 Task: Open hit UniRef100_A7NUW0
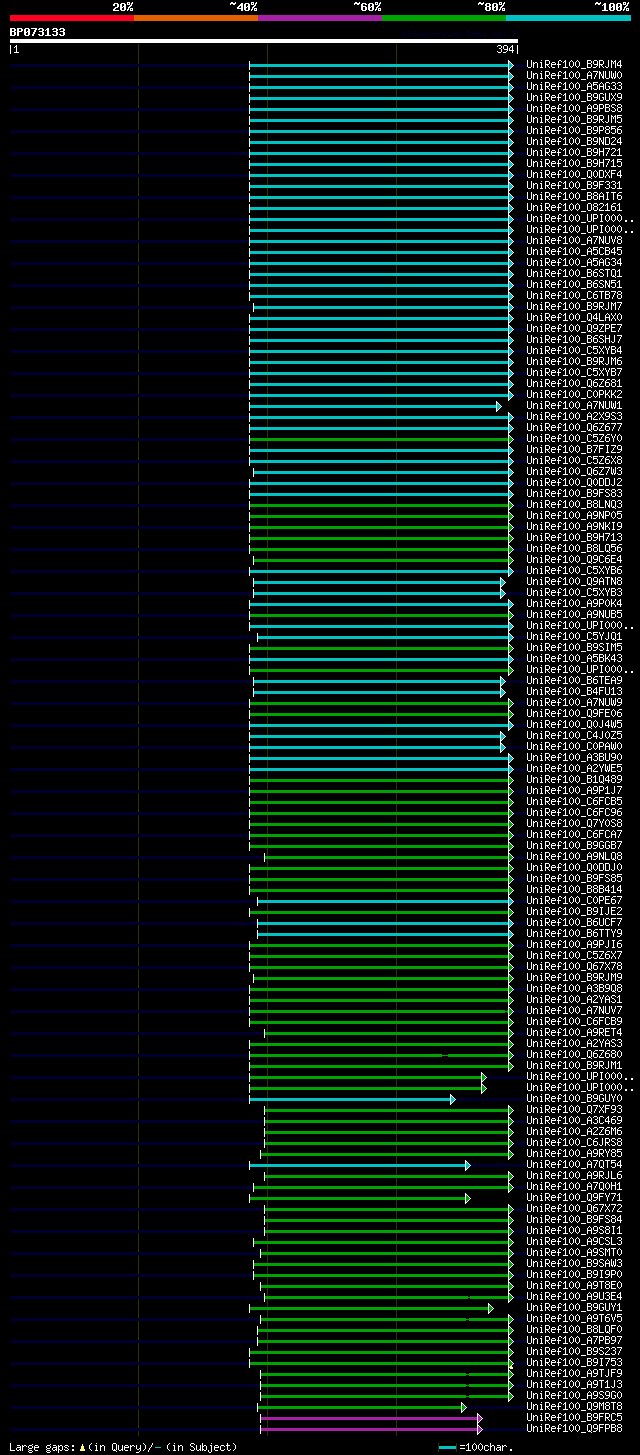tap(574, 75)
